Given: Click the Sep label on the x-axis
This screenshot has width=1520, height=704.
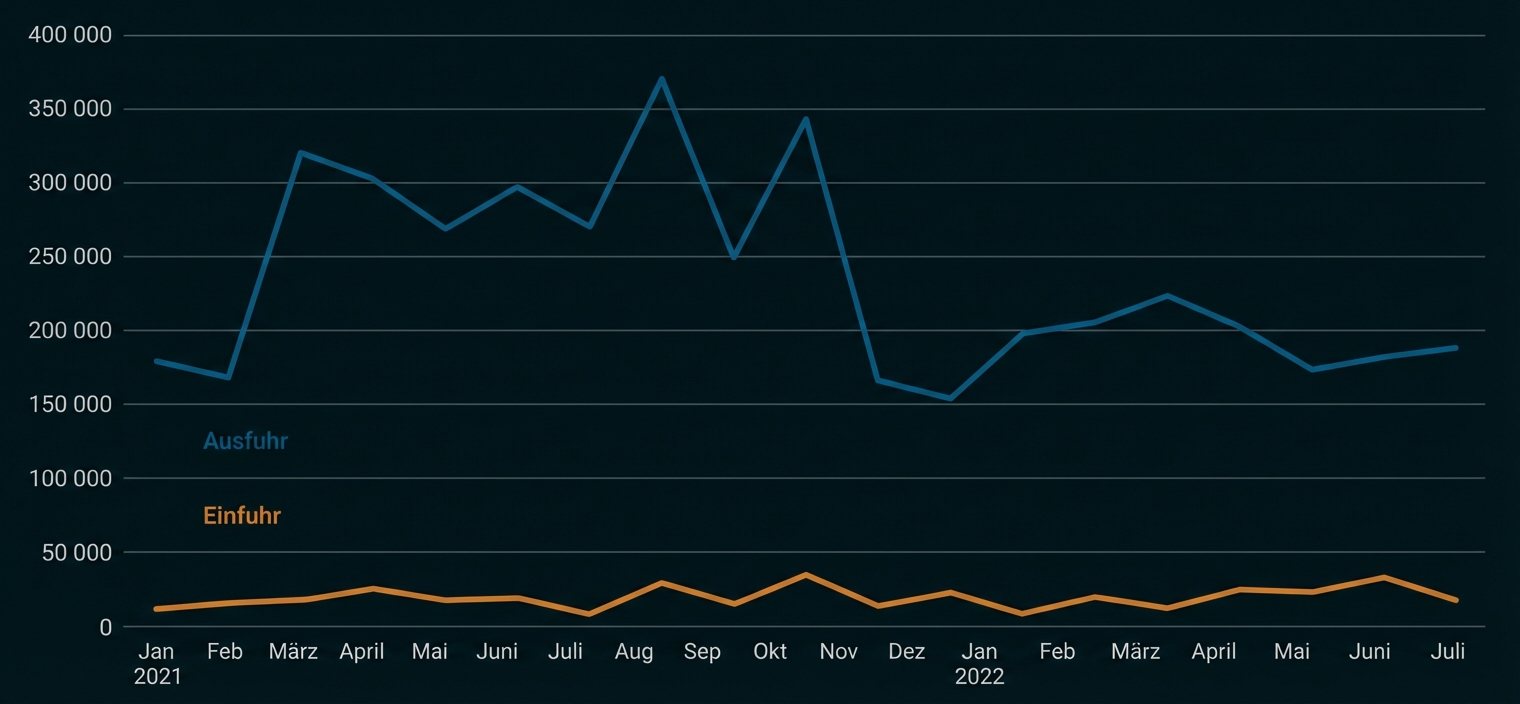Looking at the screenshot, I should (x=702, y=652).
